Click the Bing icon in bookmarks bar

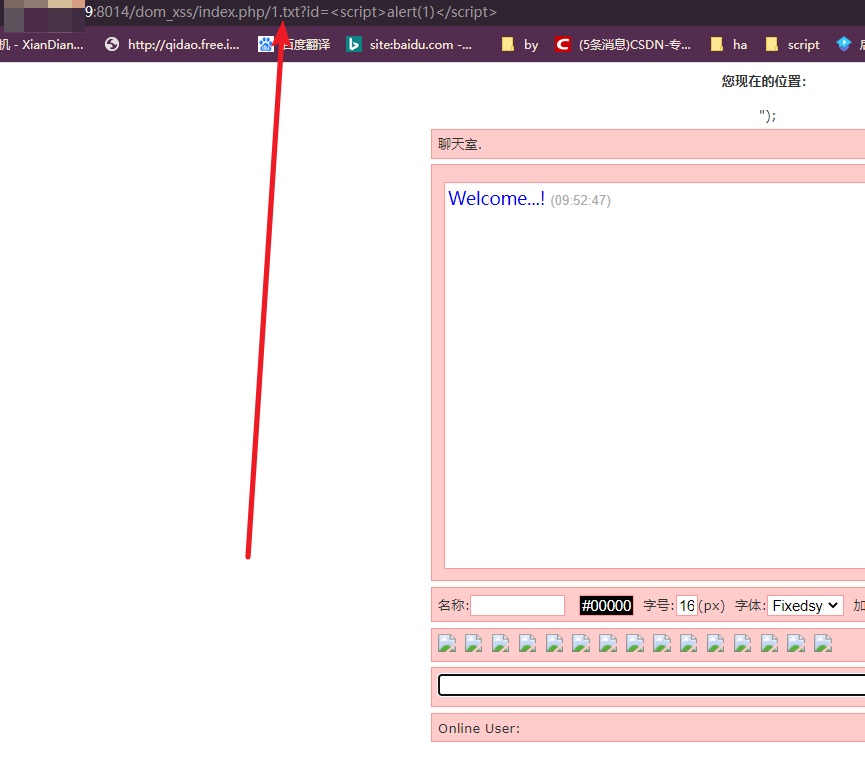354,44
